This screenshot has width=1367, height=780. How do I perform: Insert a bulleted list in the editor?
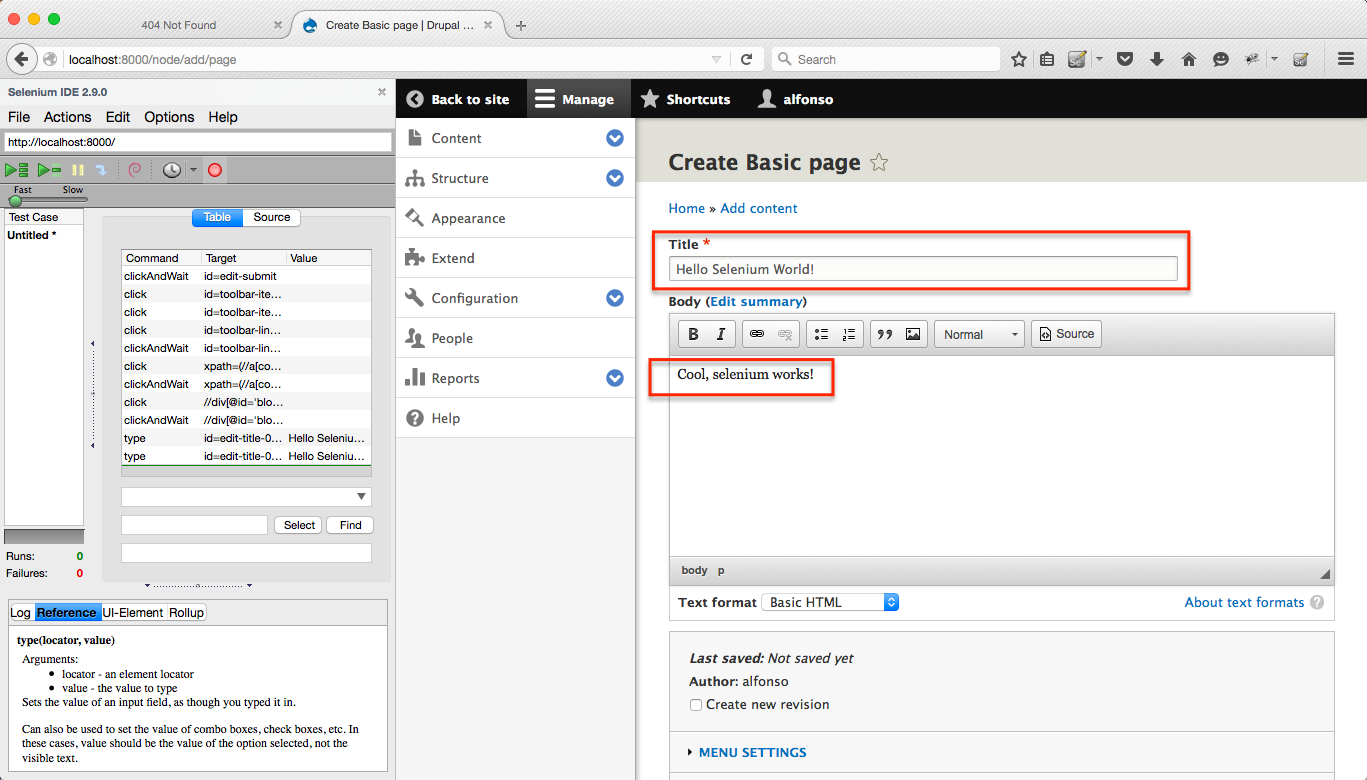(821, 334)
